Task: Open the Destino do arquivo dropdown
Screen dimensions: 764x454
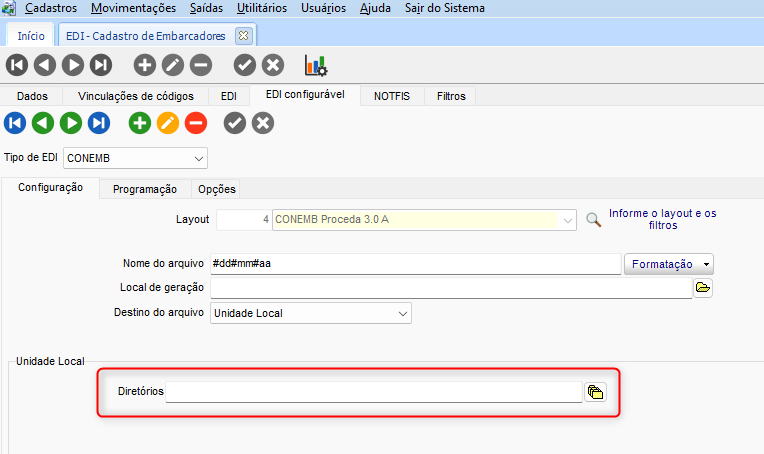Action: [402, 313]
